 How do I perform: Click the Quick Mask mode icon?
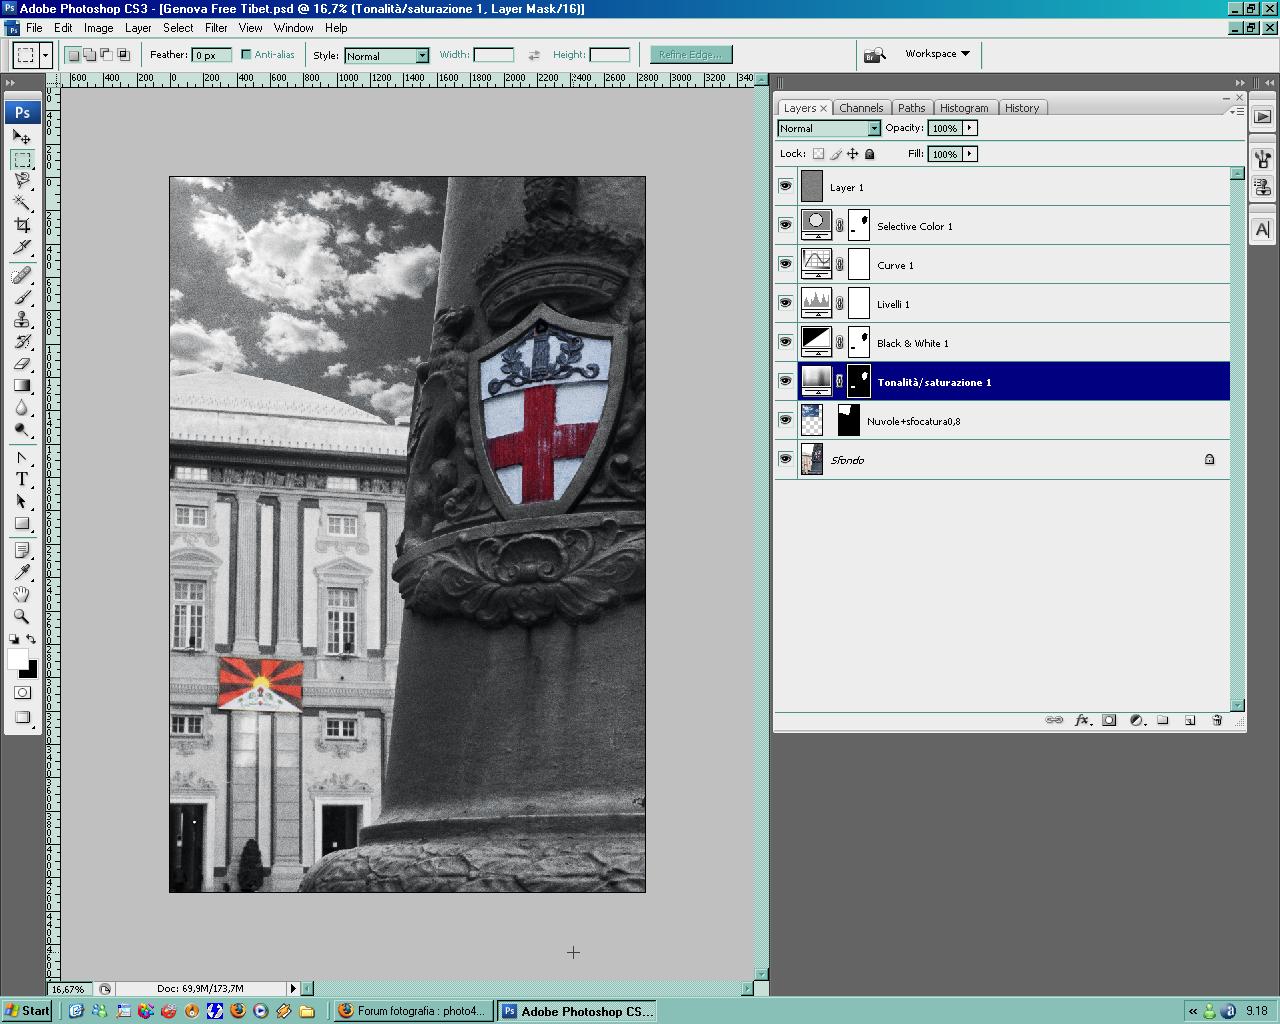tap(22, 693)
